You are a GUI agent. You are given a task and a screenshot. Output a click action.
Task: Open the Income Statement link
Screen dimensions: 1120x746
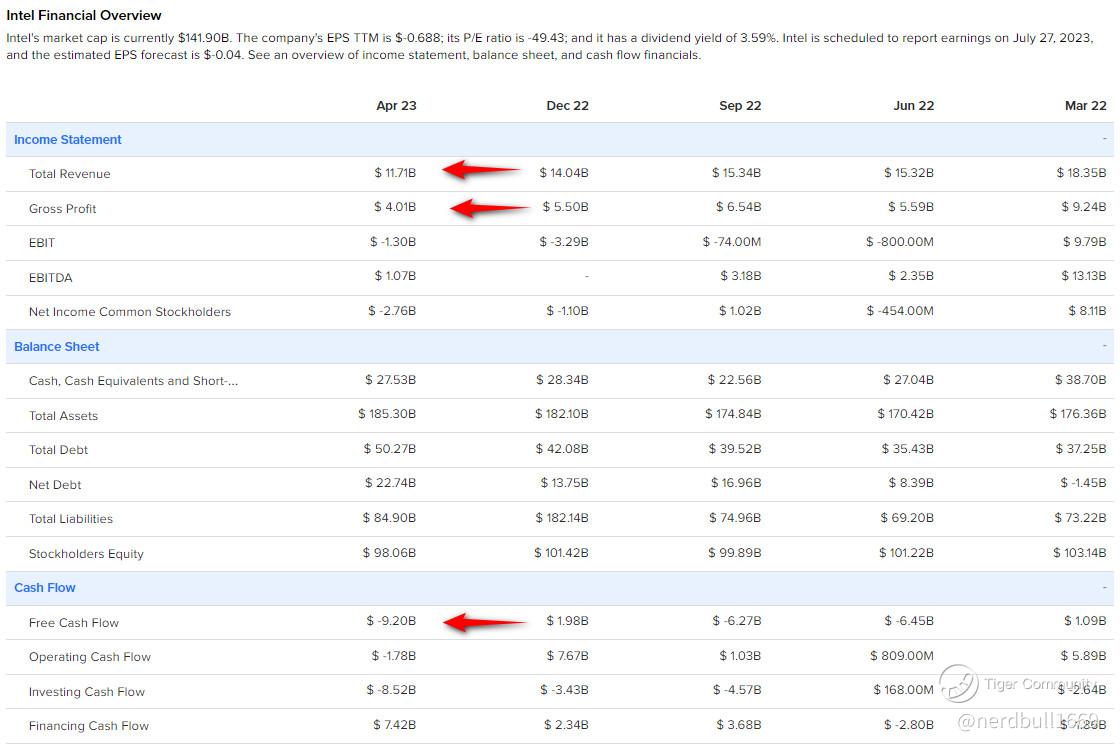point(68,139)
